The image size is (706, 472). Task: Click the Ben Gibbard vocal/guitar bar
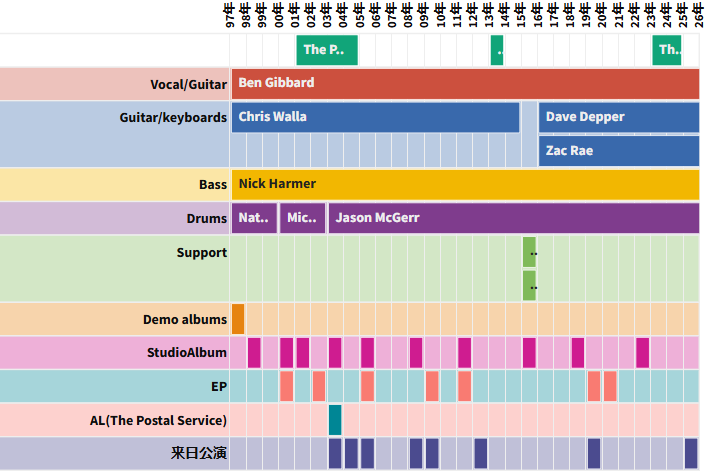(465, 83)
